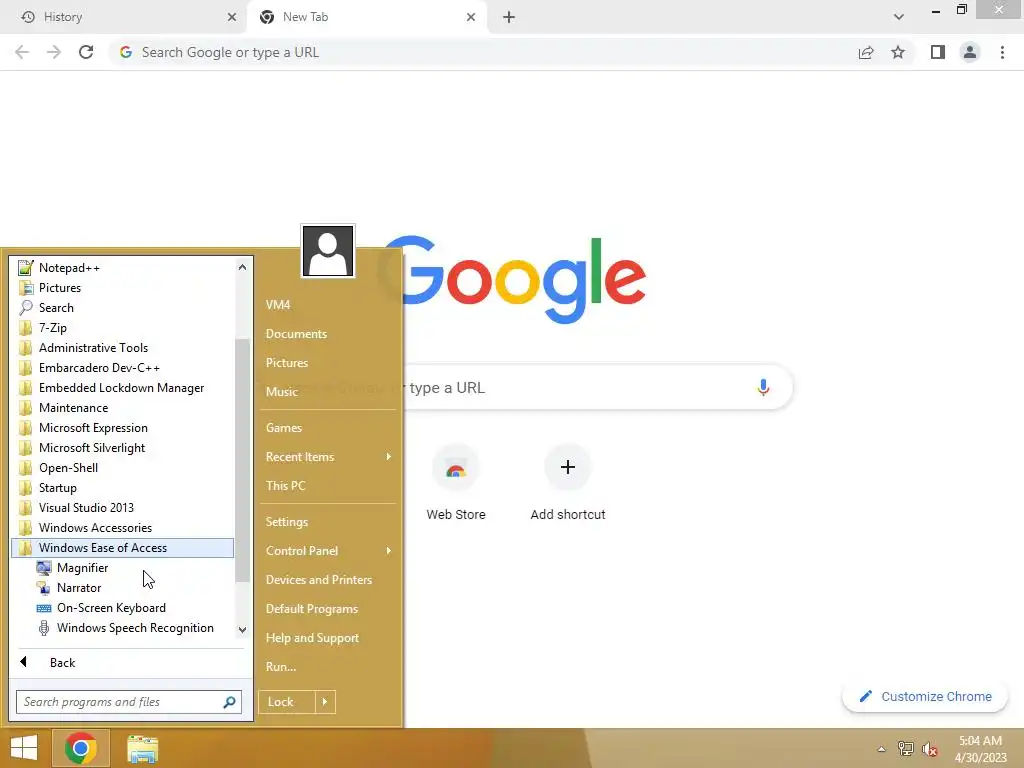Open File Explorer from the taskbar
The width and height of the screenshot is (1024, 768).
coord(142,748)
